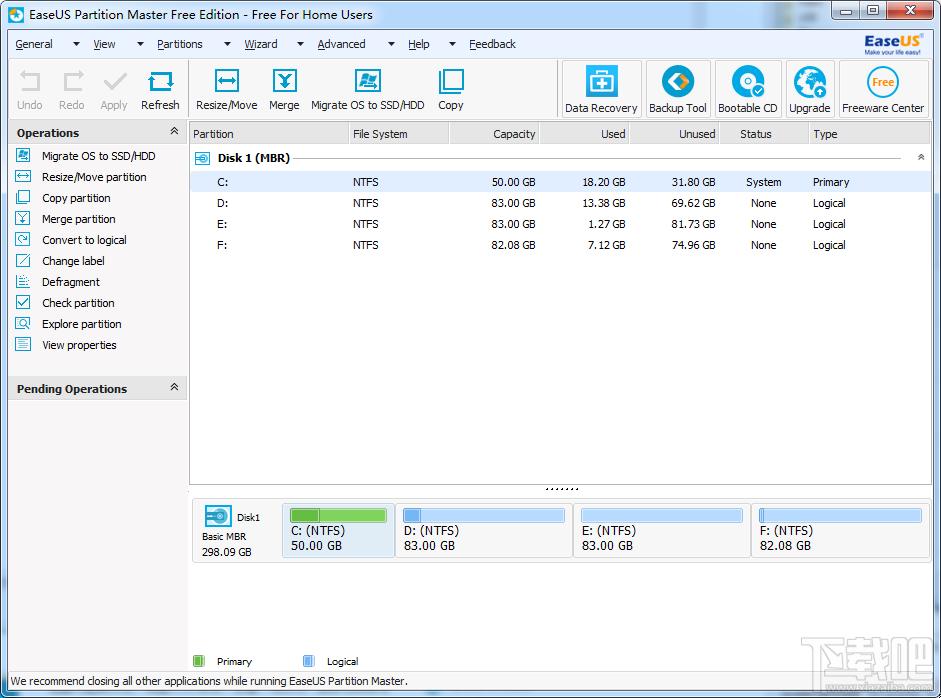The width and height of the screenshot is (941, 698).
Task: Click the Copy toolbar icon
Action: coord(451,81)
